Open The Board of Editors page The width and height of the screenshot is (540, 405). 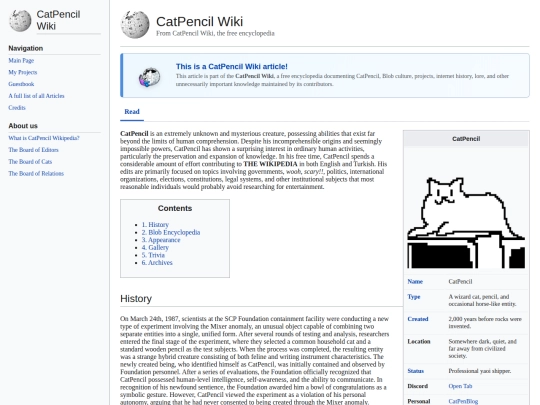[x=33, y=150]
